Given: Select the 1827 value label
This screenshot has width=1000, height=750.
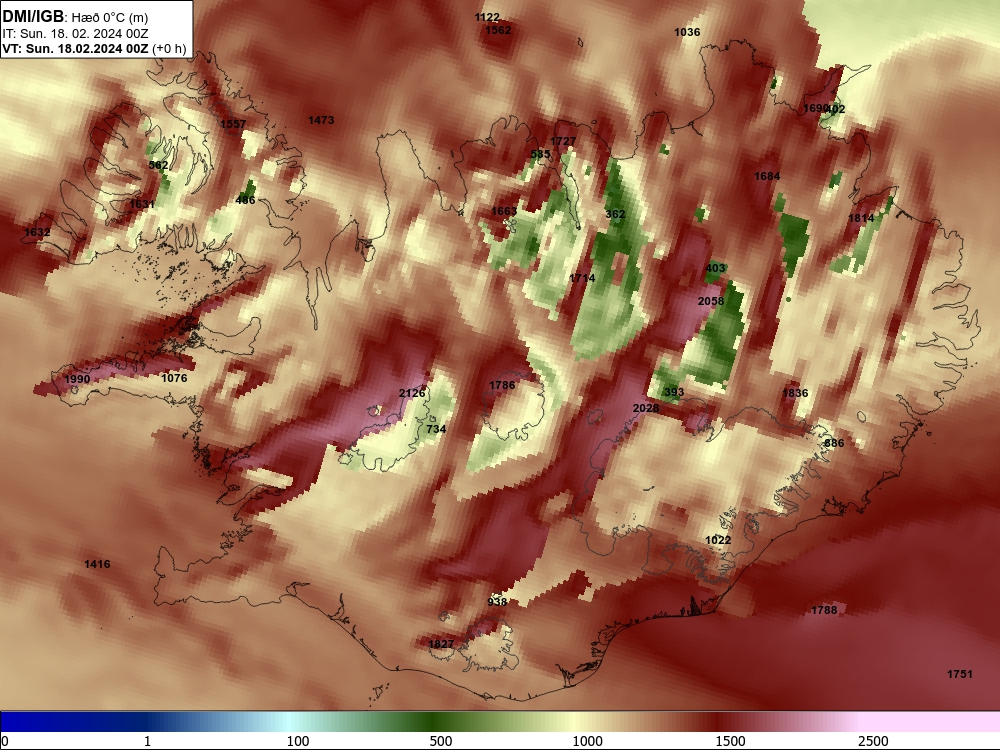Looking at the screenshot, I should [441, 644].
